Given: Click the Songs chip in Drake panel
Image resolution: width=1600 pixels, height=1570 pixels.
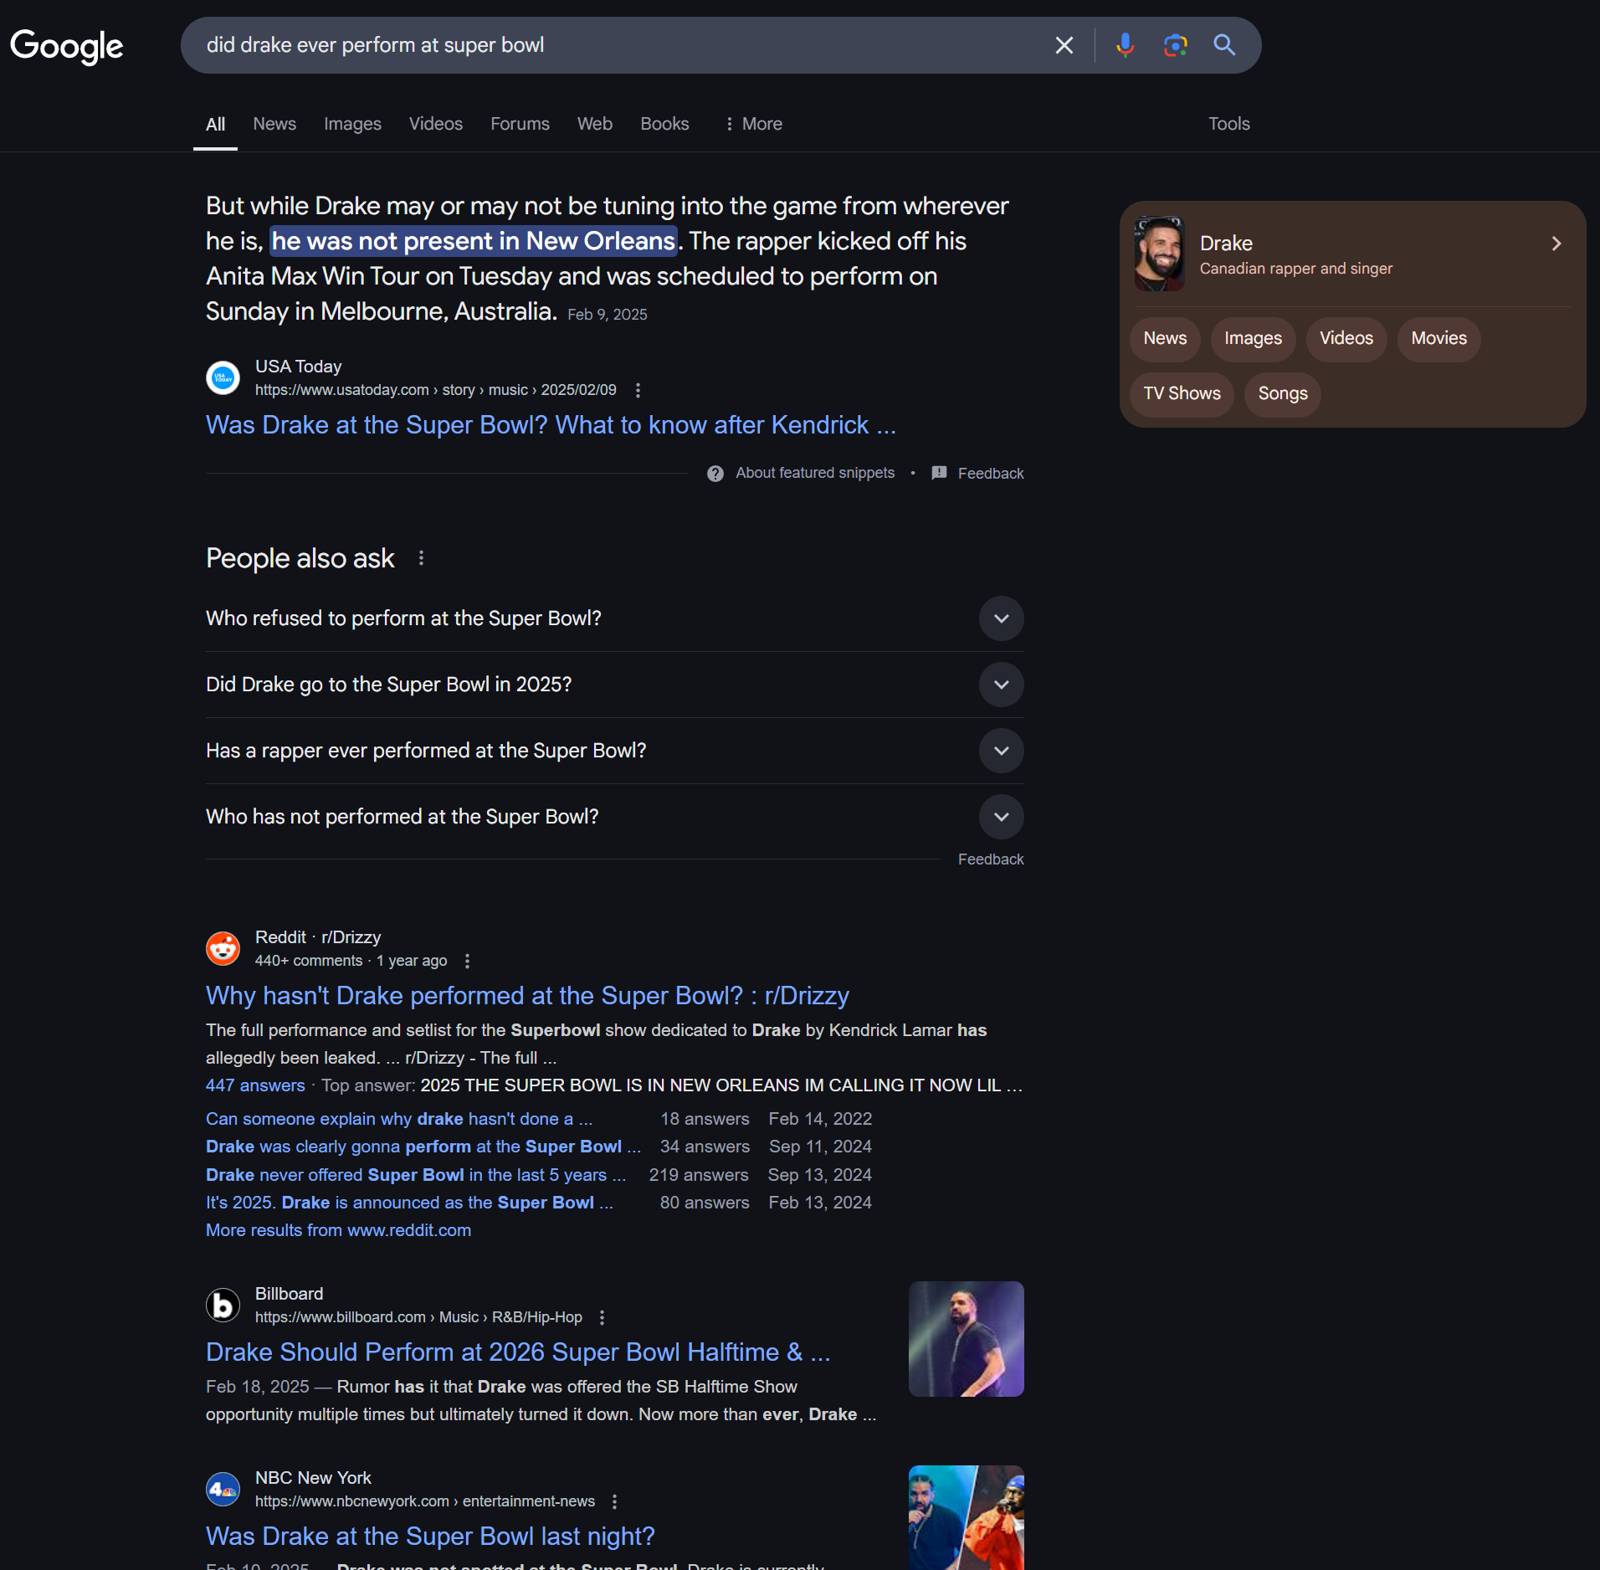Looking at the screenshot, I should [1282, 394].
